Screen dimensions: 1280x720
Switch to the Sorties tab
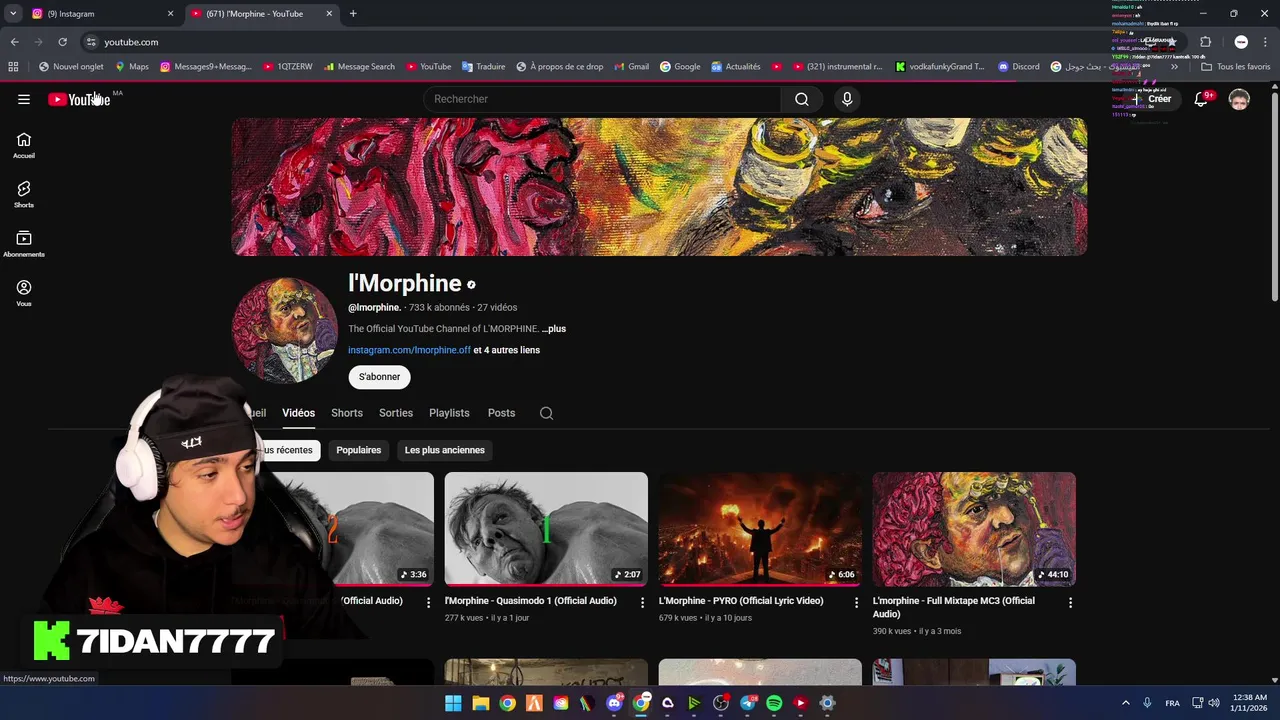click(x=396, y=413)
